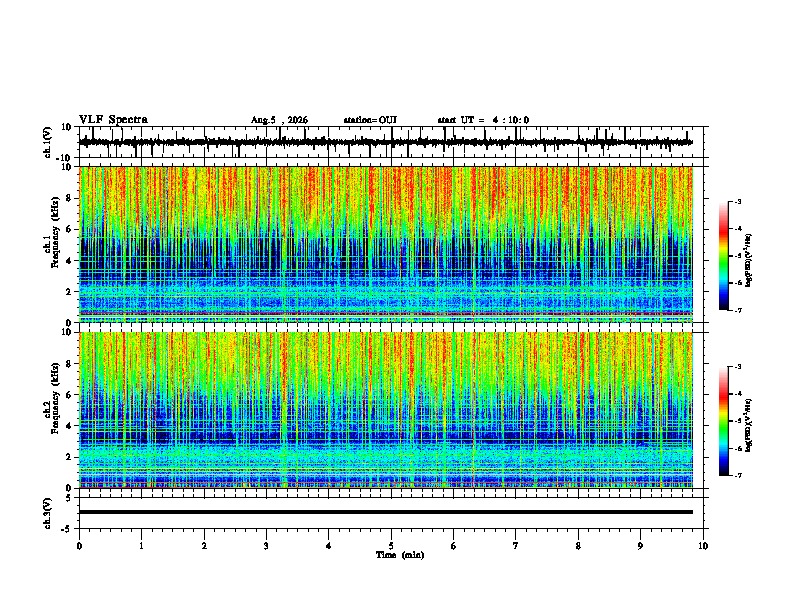Image resolution: width=792 pixels, height=612 pixels.
Task: Click the "4" tick on the time axis
Action: point(329,546)
